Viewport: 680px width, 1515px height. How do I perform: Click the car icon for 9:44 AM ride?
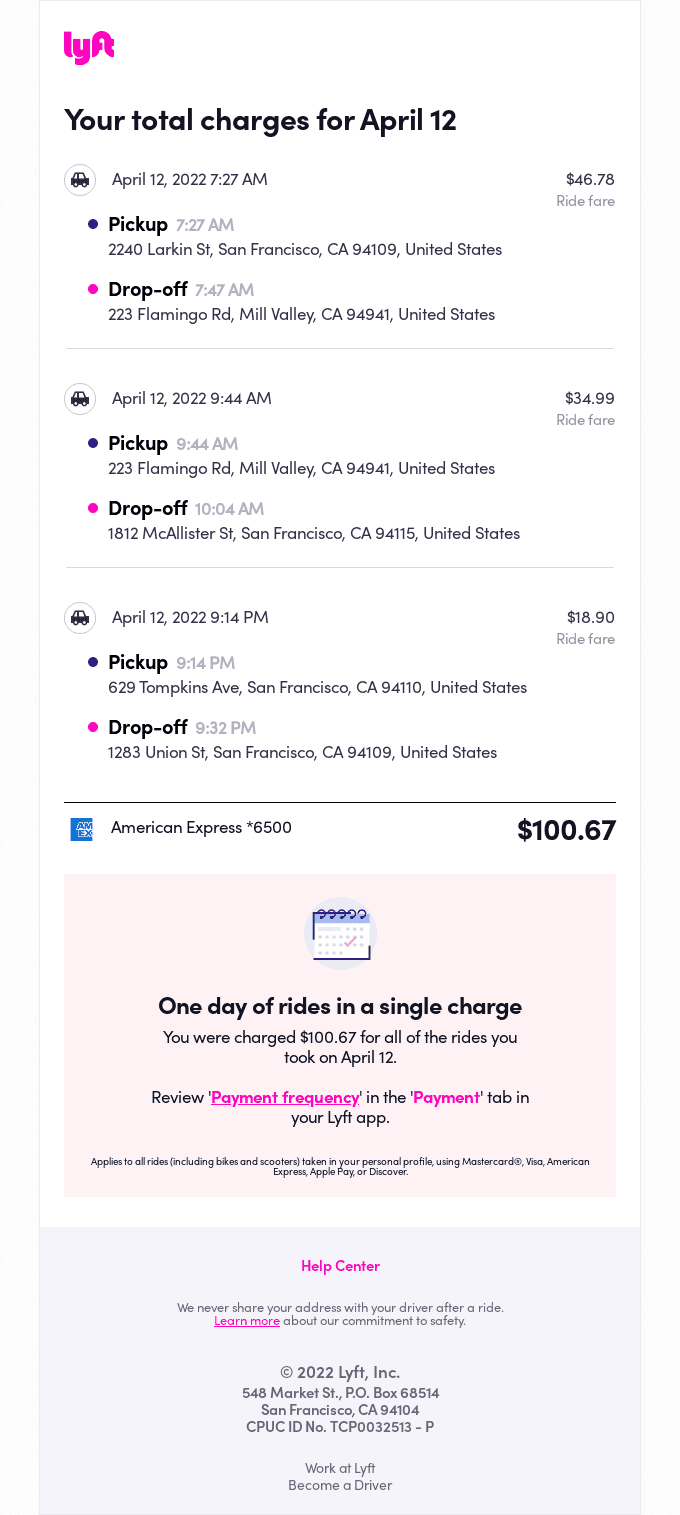(80, 399)
